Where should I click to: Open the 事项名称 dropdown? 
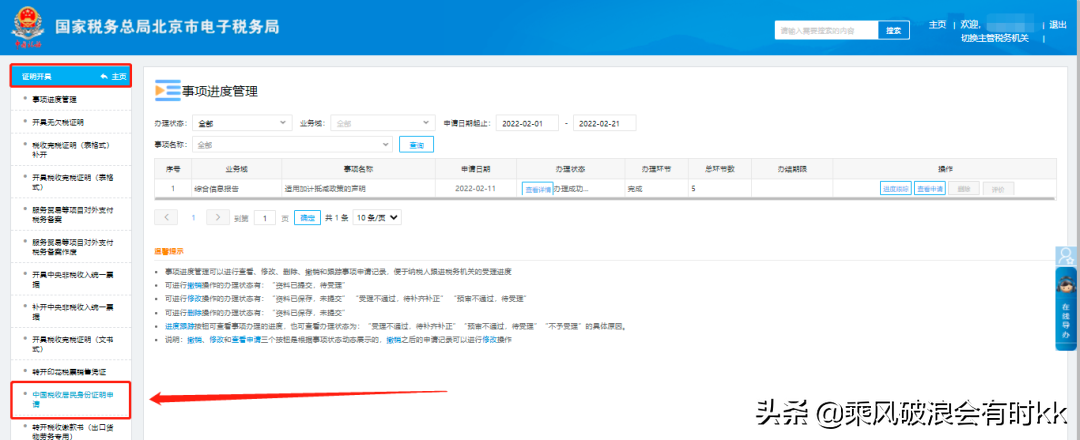click(x=292, y=145)
